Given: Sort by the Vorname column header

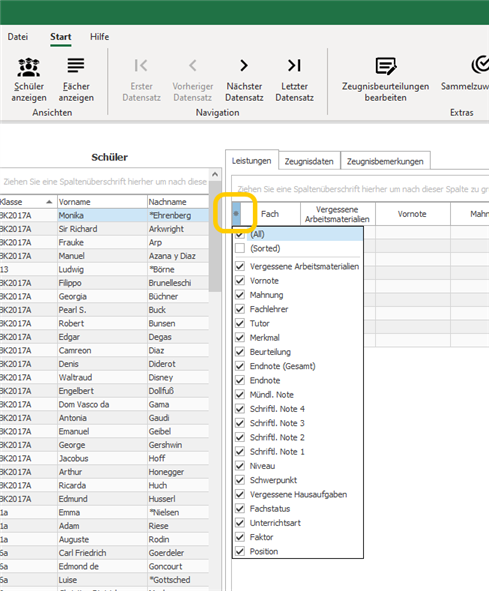Looking at the screenshot, I should [x=102, y=202].
